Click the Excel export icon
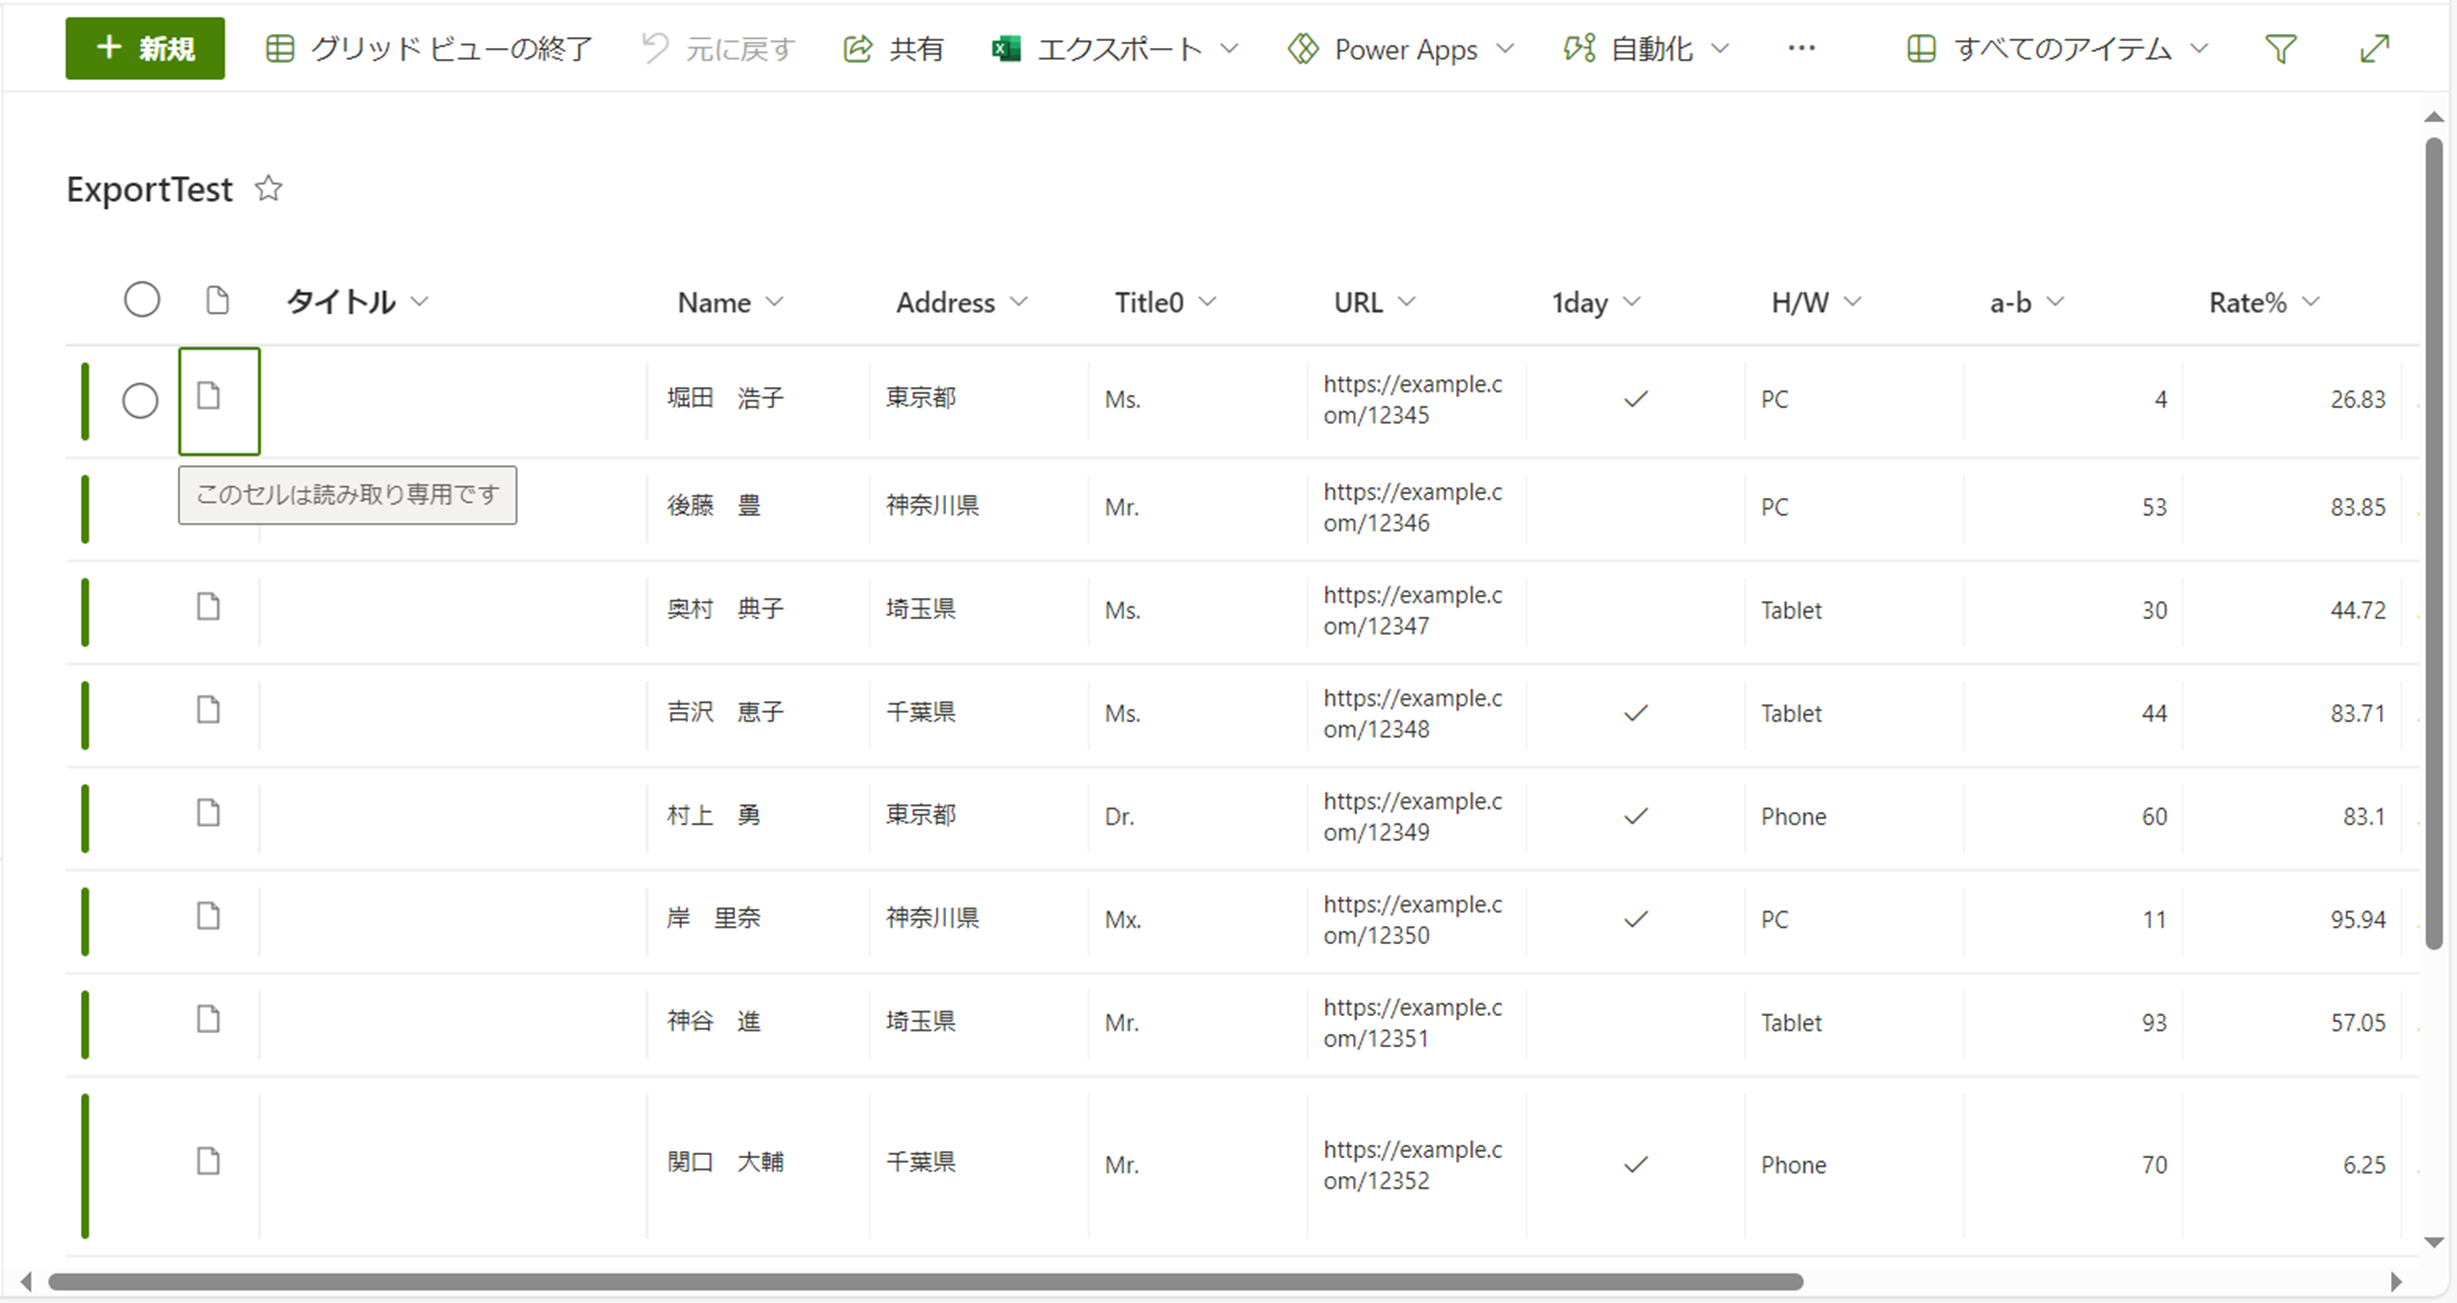Image resolution: width=2457 pixels, height=1303 pixels. click(x=1006, y=49)
